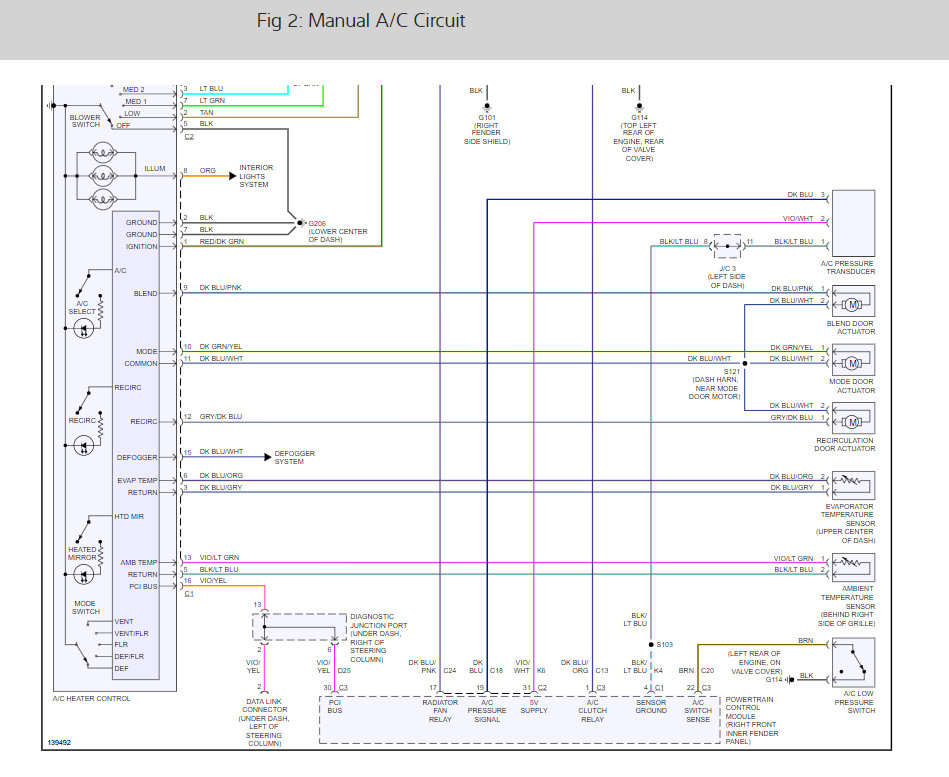Image resolution: width=949 pixels, height=777 pixels.
Task: Click the '5V SUPPLY' pin label
Action: pos(534,707)
